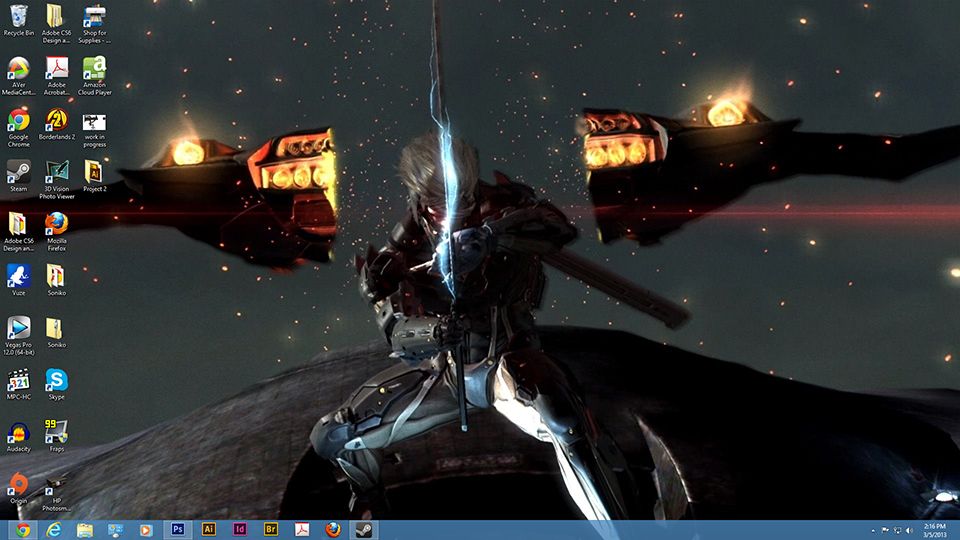960x540 pixels.
Task: Open Soniko folder beside Vegas Pro
Action: pyautogui.click(x=56, y=332)
